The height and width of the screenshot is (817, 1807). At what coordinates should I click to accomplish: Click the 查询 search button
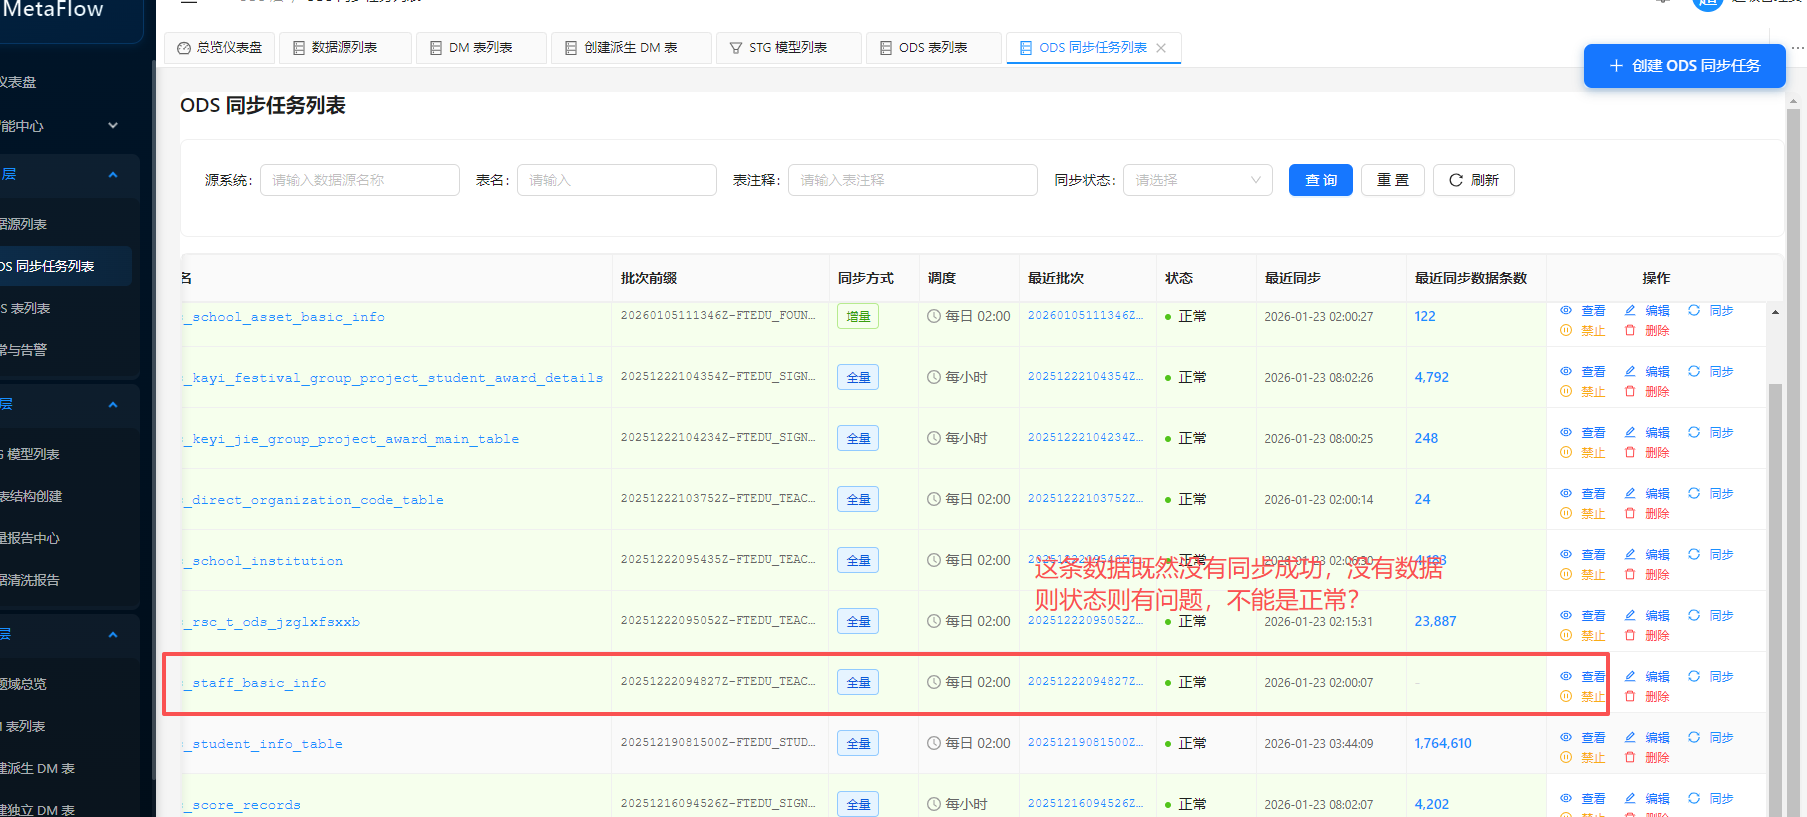point(1320,180)
